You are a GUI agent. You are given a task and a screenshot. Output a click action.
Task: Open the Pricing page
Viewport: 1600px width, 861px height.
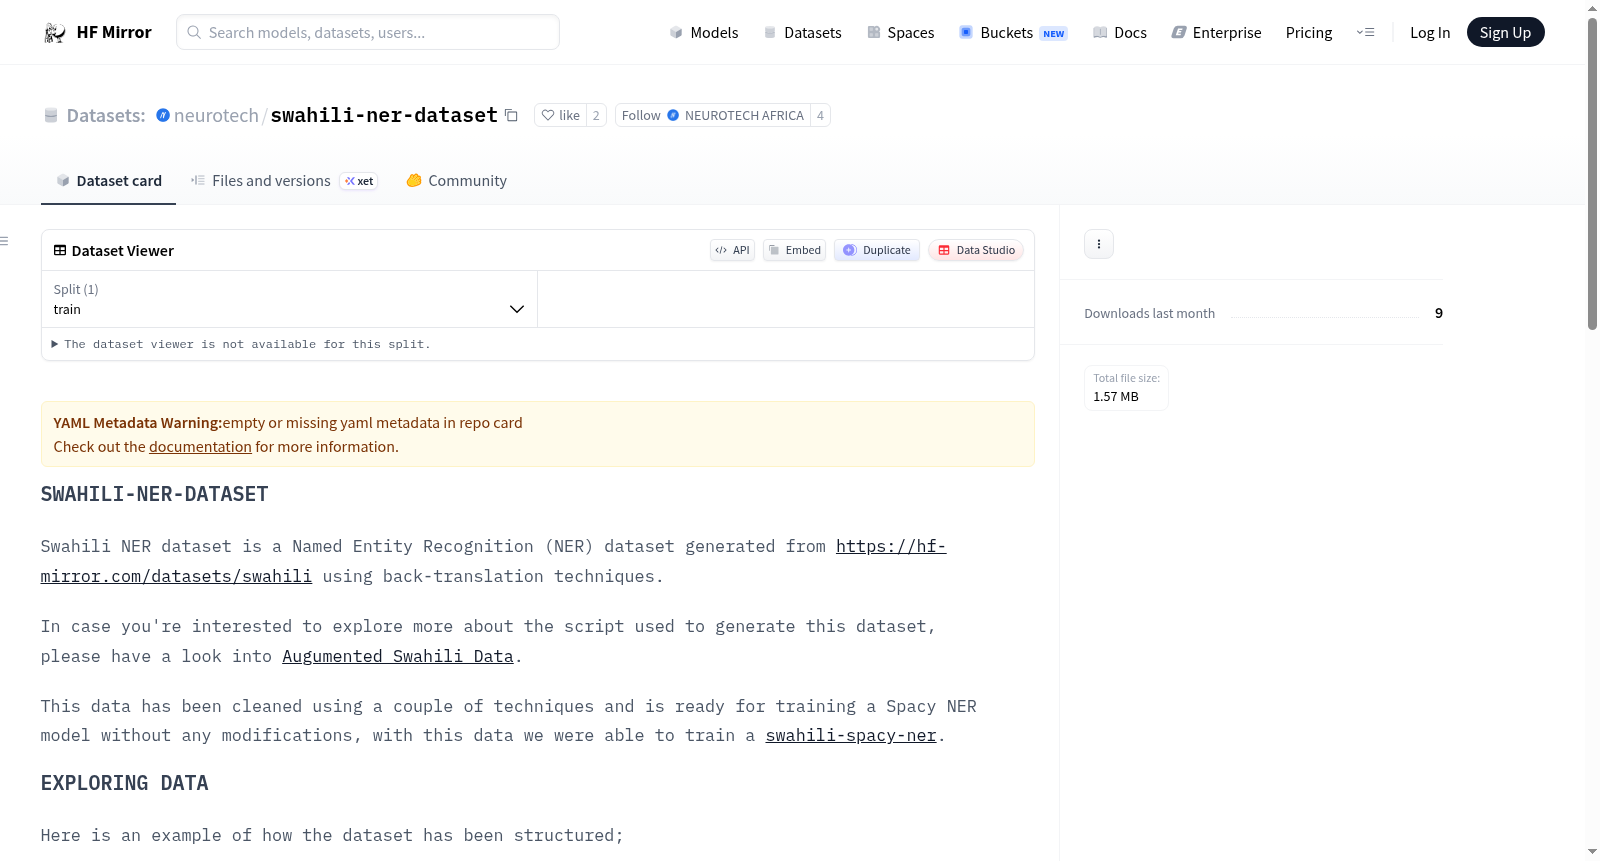(x=1309, y=32)
